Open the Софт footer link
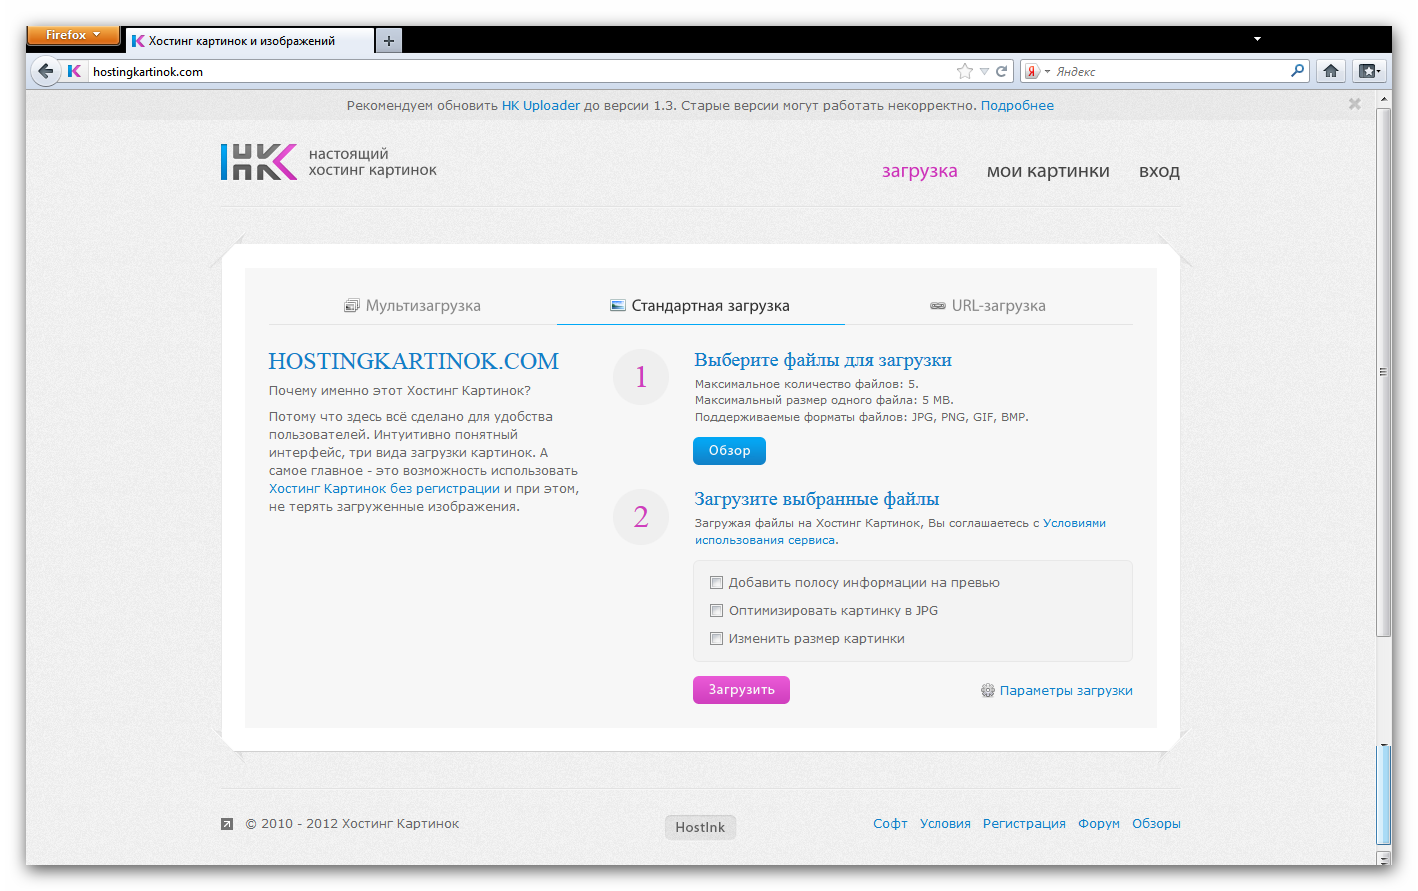This screenshot has height=891, width=1418. click(890, 824)
